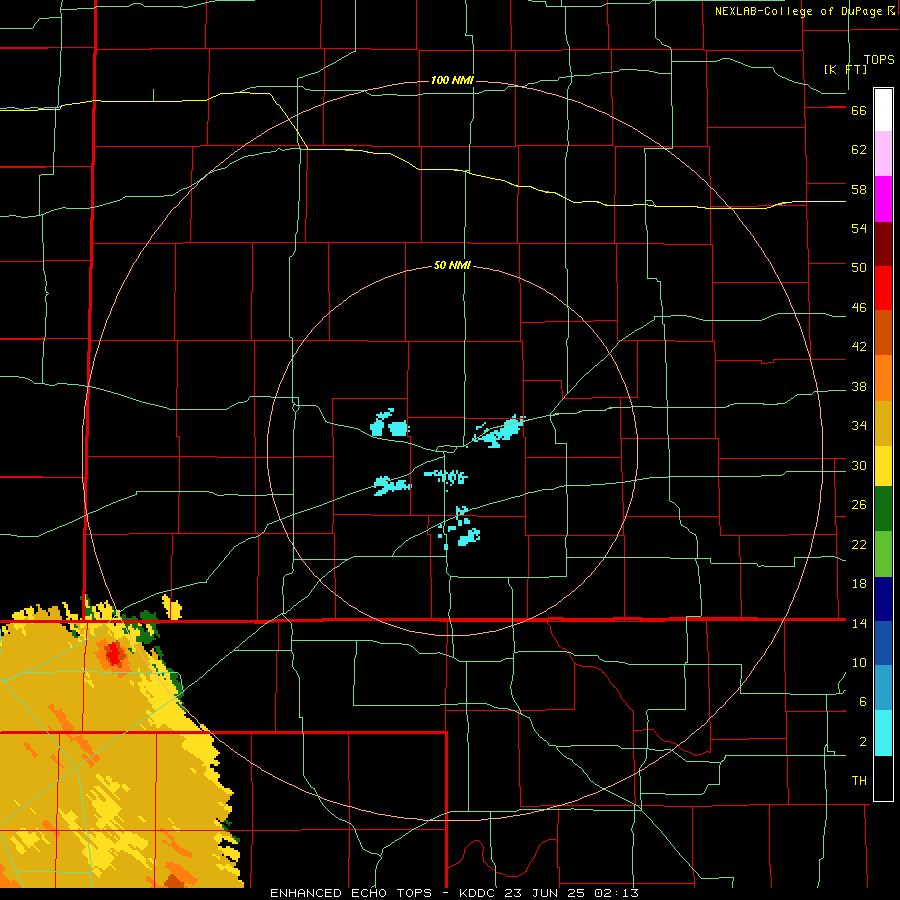Image resolution: width=900 pixels, height=900 pixels.
Task: Click legend value 10
Action: pos(859,663)
